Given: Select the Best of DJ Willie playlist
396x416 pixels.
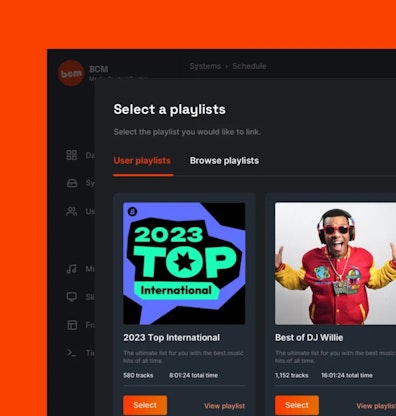Looking at the screenshot, I should tap(297, 405).
